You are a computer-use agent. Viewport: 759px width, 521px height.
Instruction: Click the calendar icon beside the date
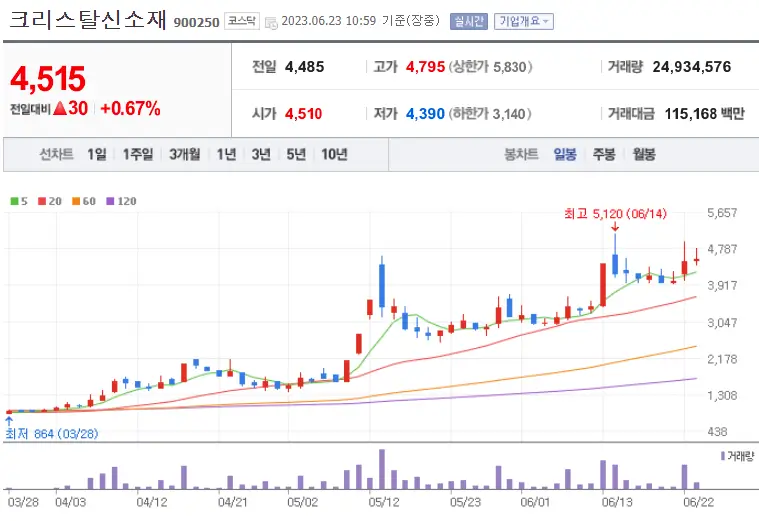[271, 22]
